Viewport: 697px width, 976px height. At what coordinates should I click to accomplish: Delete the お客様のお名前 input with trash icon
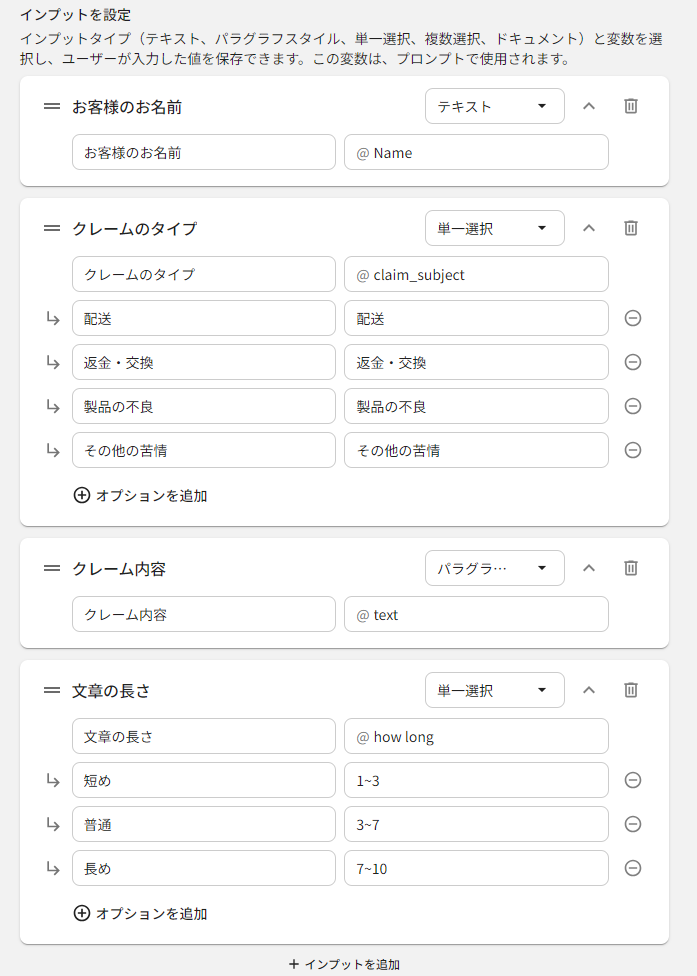[x=631, y=106]
